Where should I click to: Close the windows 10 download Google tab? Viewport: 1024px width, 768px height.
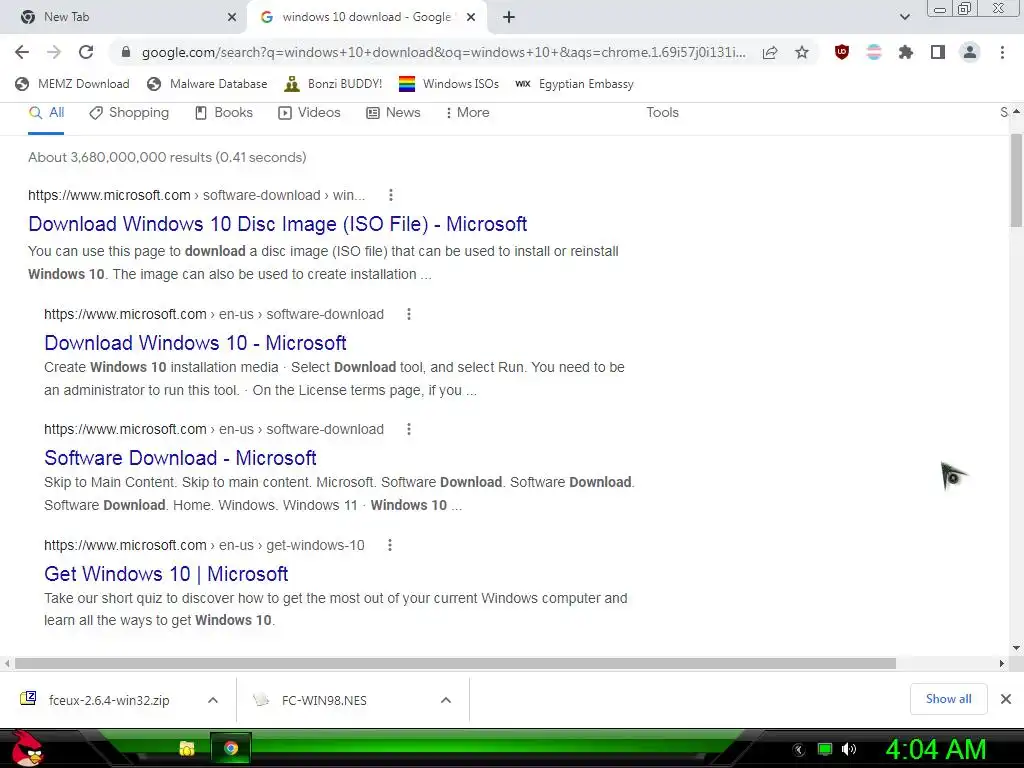pos(470,17)
